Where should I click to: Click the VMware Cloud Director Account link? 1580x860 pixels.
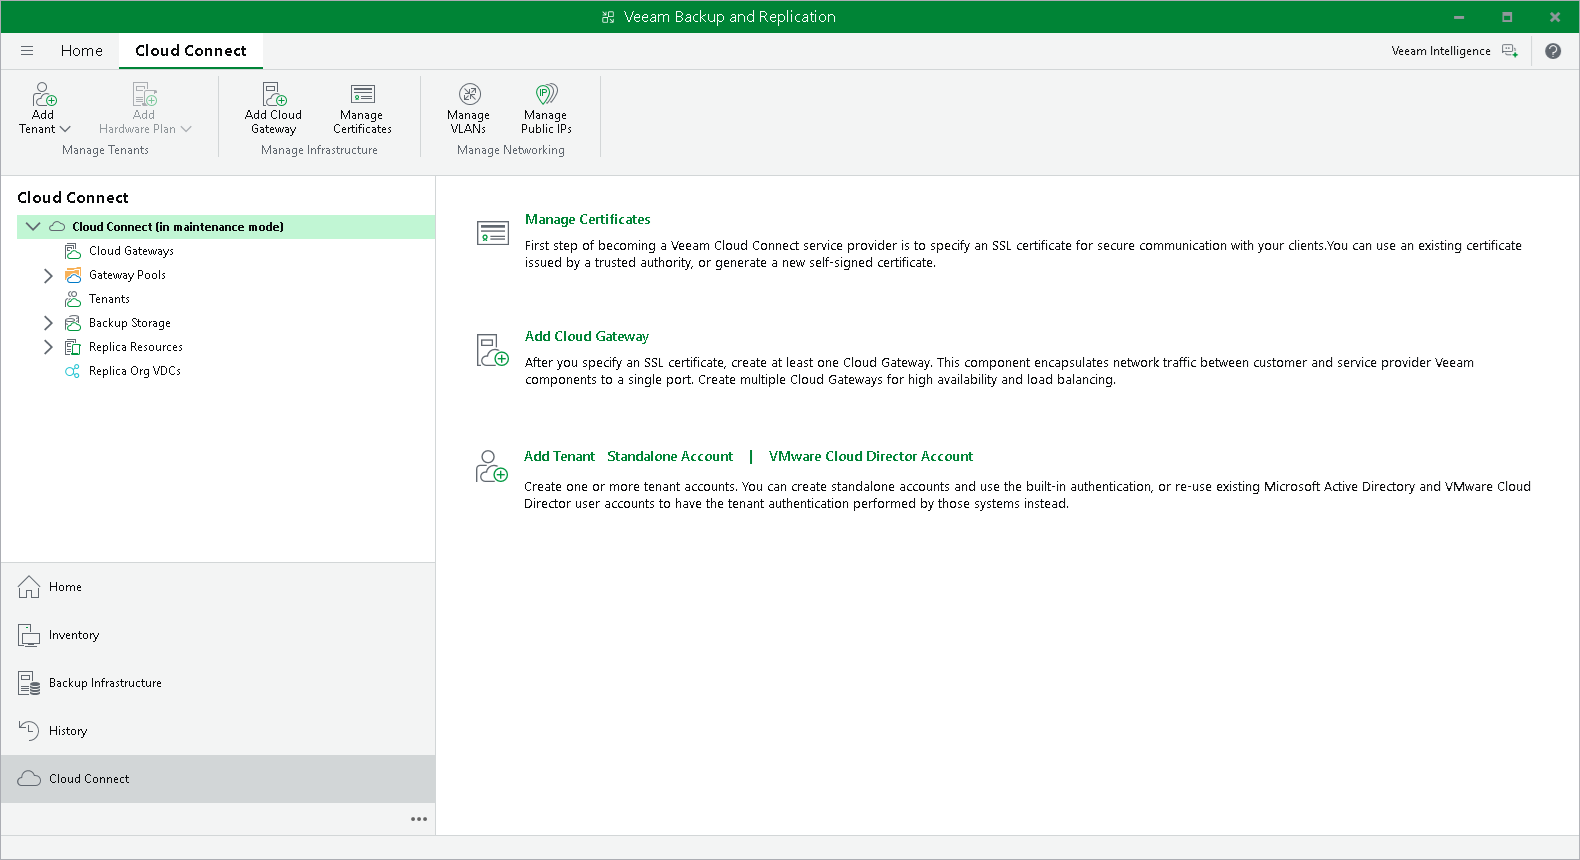coord(871,456)
